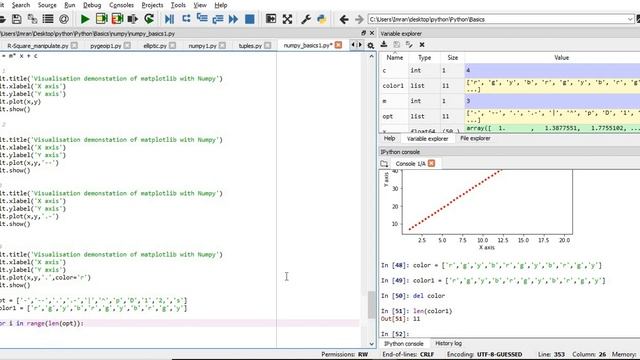
Task: Run selection or current line icon
Action: tap(133, 19)
